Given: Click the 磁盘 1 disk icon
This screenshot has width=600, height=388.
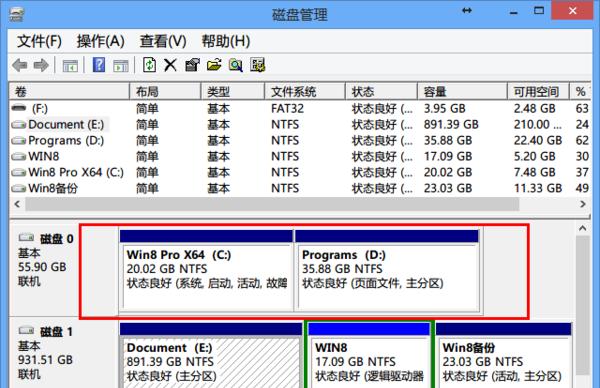Looking at the screenshot, I should 26,330.
